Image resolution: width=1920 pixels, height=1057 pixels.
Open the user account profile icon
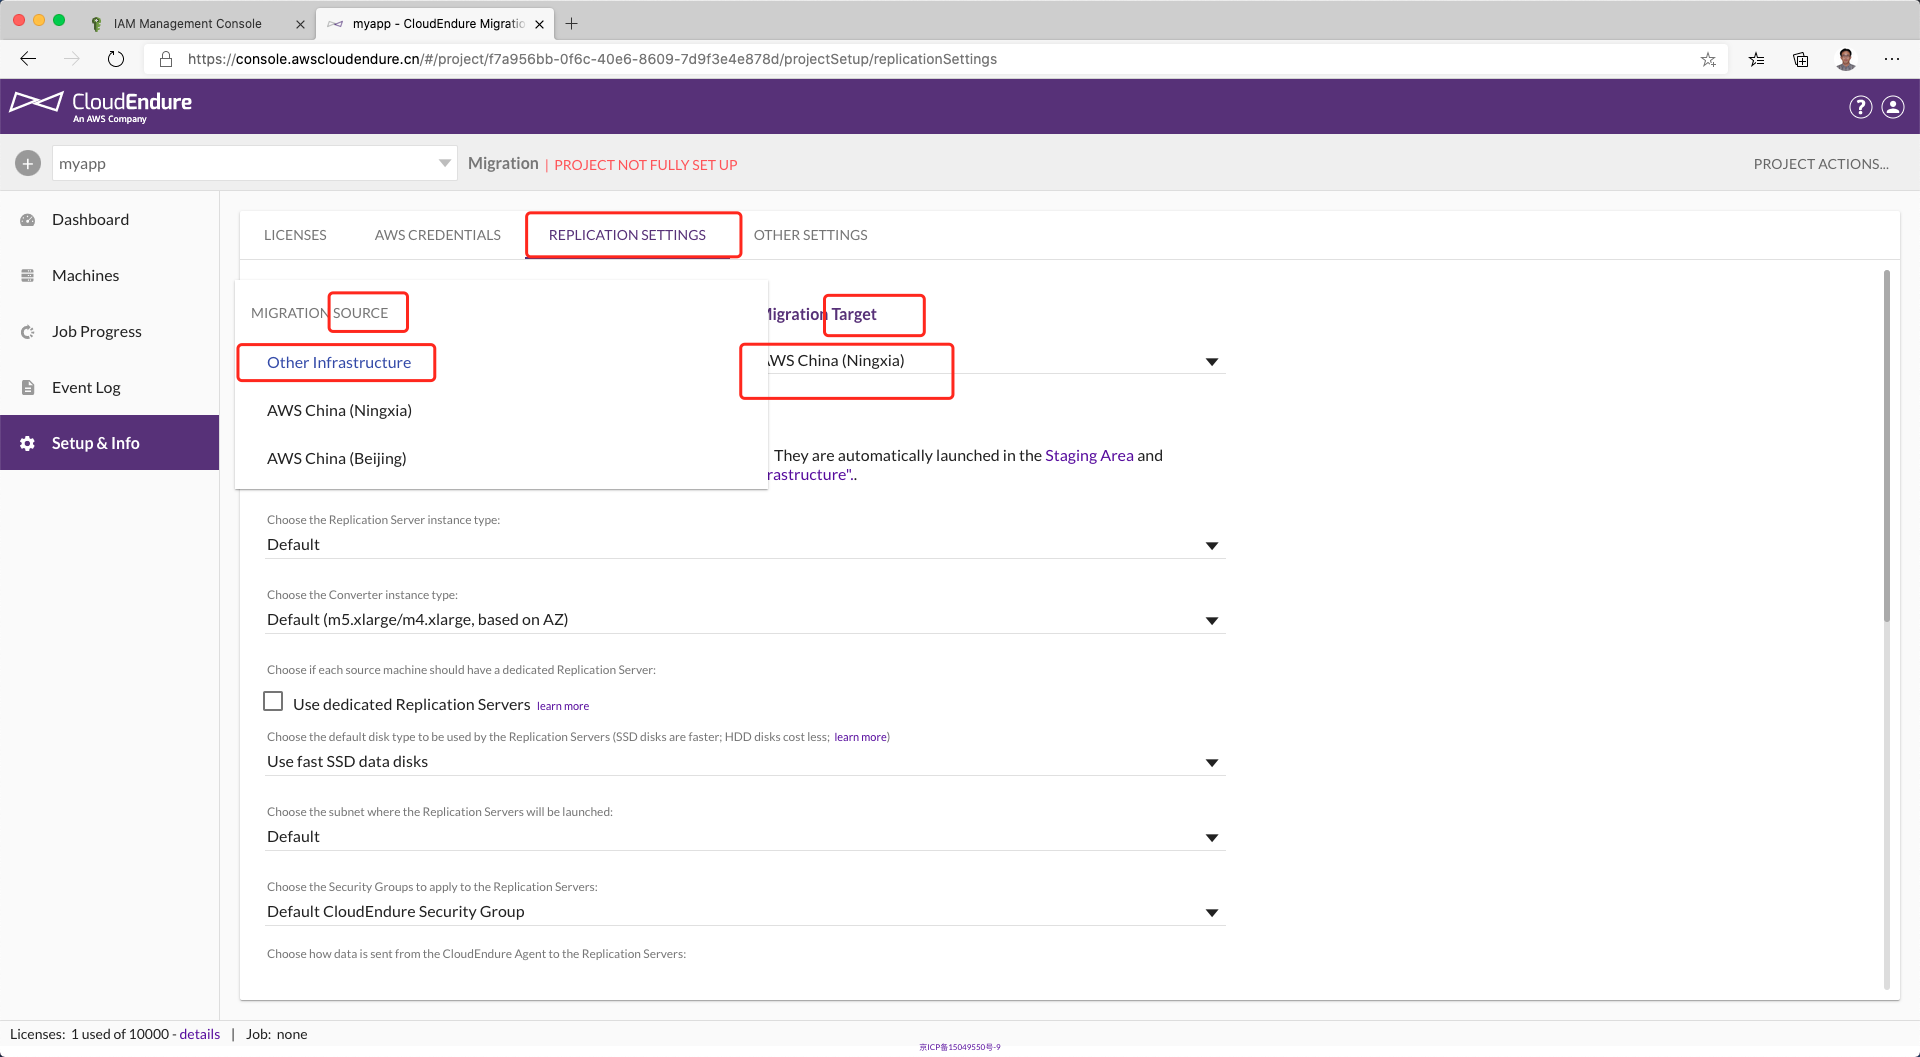pos(1893,107)
